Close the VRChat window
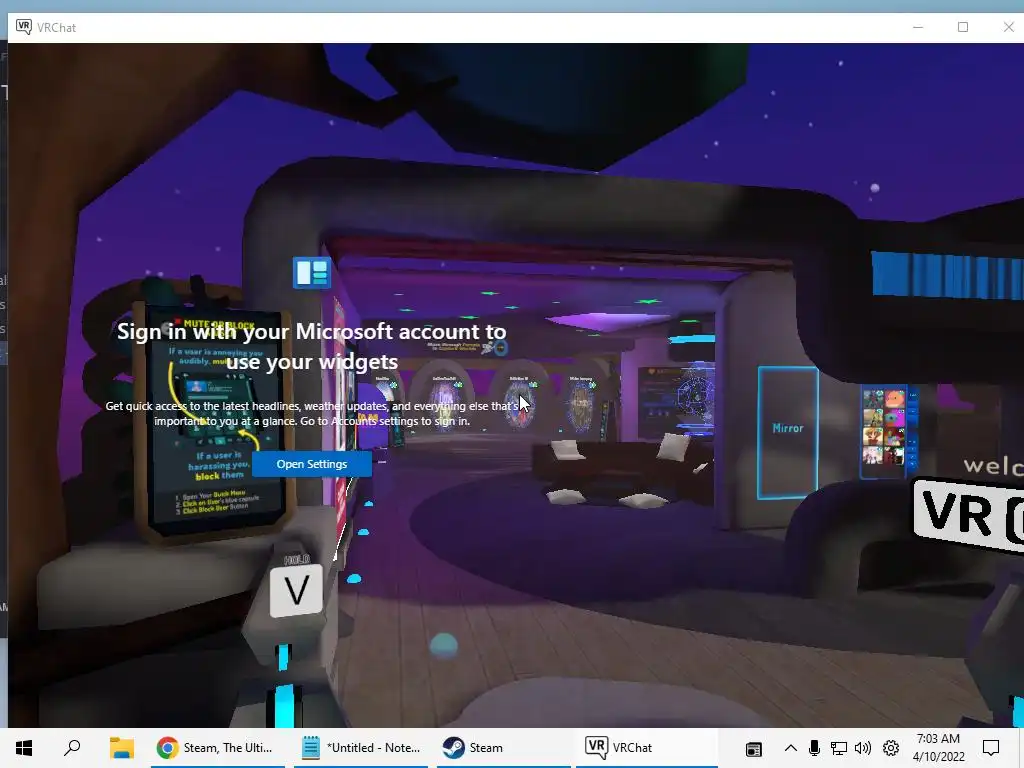 (x=1008, y=27)
